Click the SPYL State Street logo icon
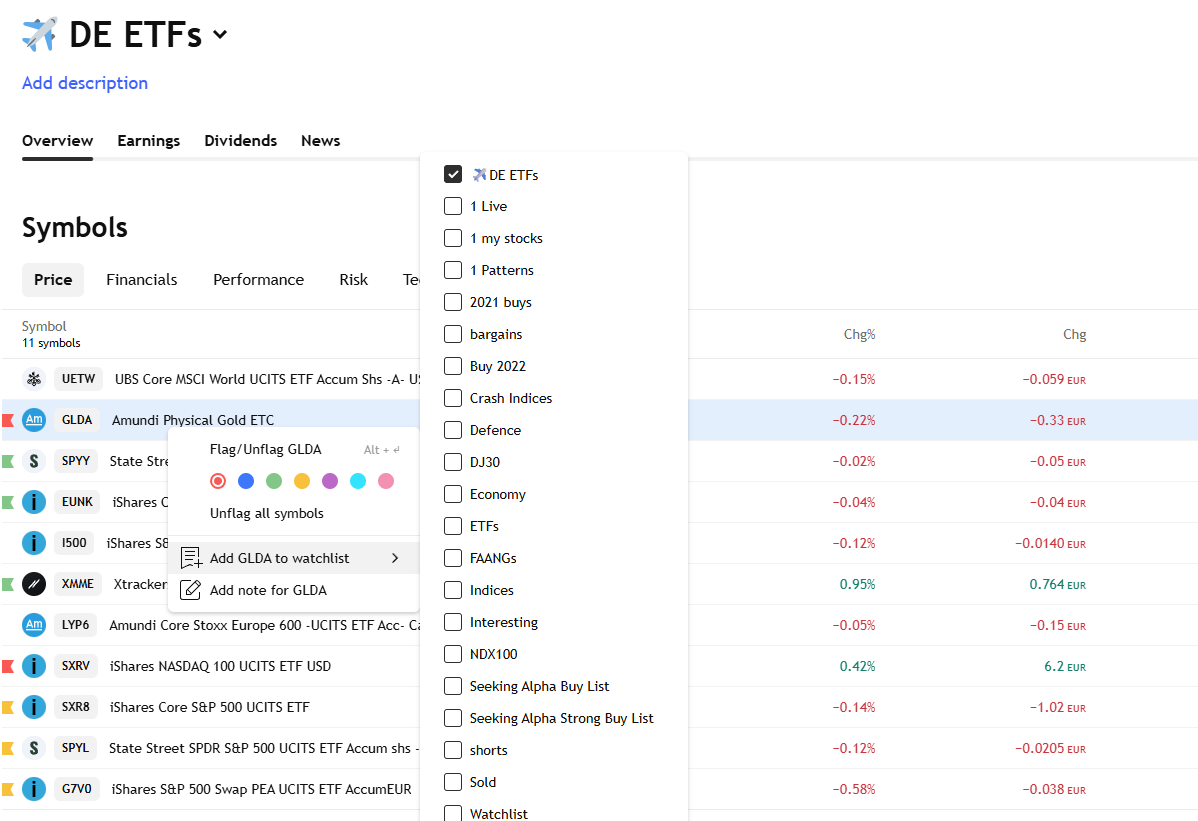The width and height of the screenshot is (1198, 821). (34, 748)
